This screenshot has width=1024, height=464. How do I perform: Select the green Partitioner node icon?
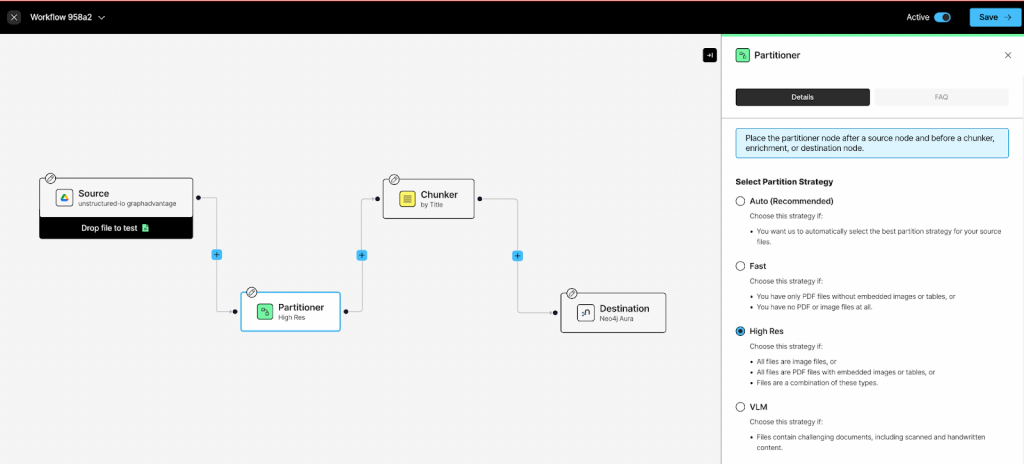tap(264, 312)
